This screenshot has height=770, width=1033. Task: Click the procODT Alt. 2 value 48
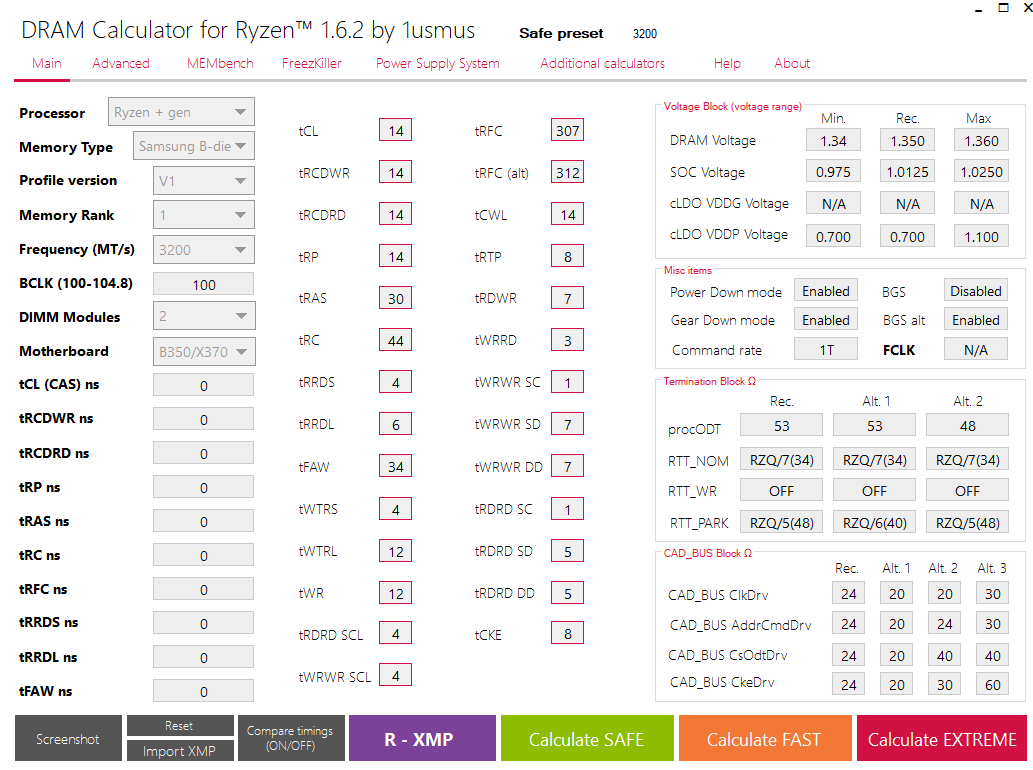pyautogui.click(x=967, y=426)
